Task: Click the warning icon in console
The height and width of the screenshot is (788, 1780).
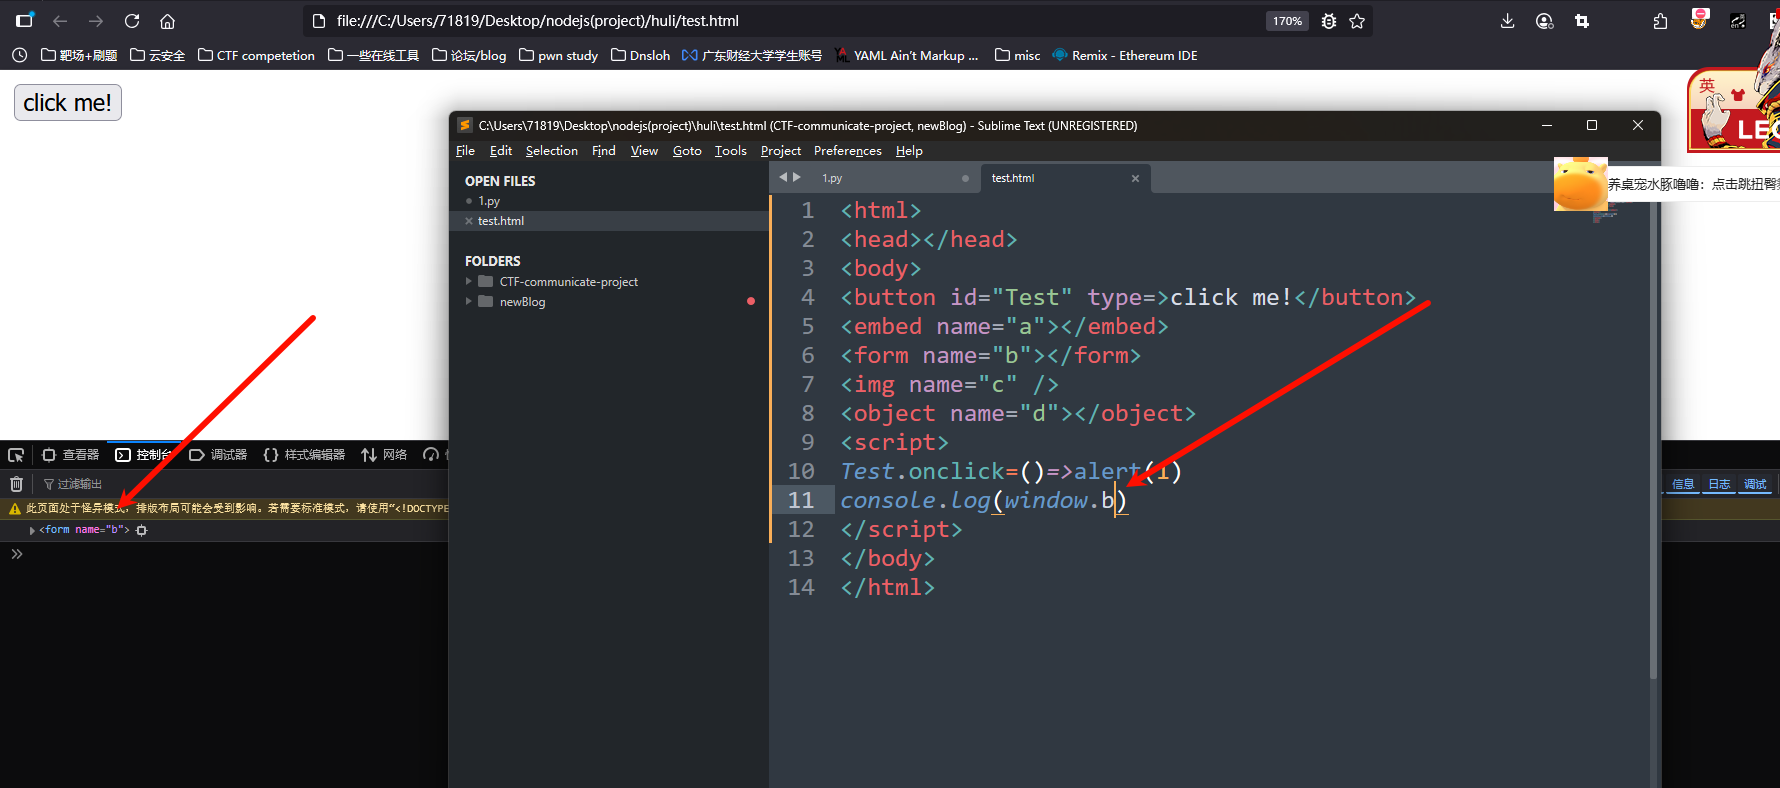Action: [14, 508]
